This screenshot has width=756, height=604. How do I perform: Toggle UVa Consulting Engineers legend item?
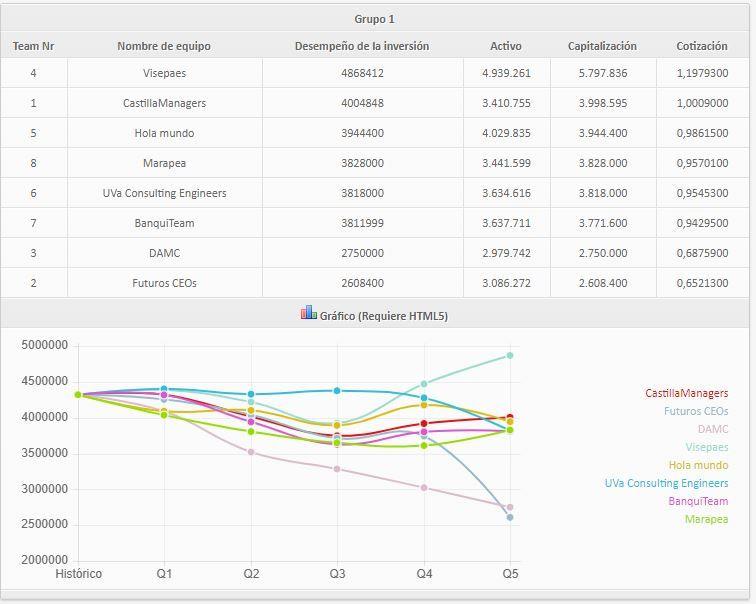(666, 483)
